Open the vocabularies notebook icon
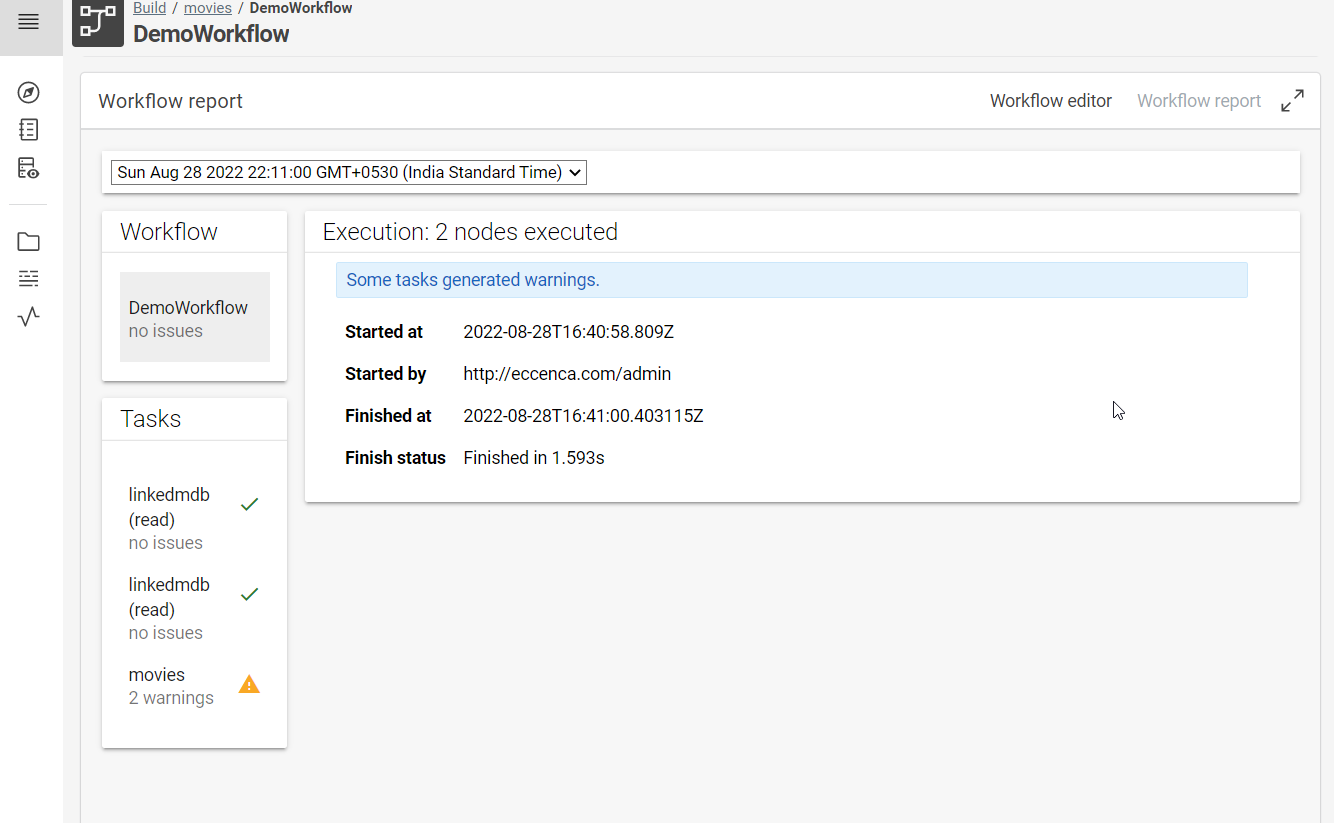The image size is (1334, 823). pyautogui.click(x=27, y=129)
